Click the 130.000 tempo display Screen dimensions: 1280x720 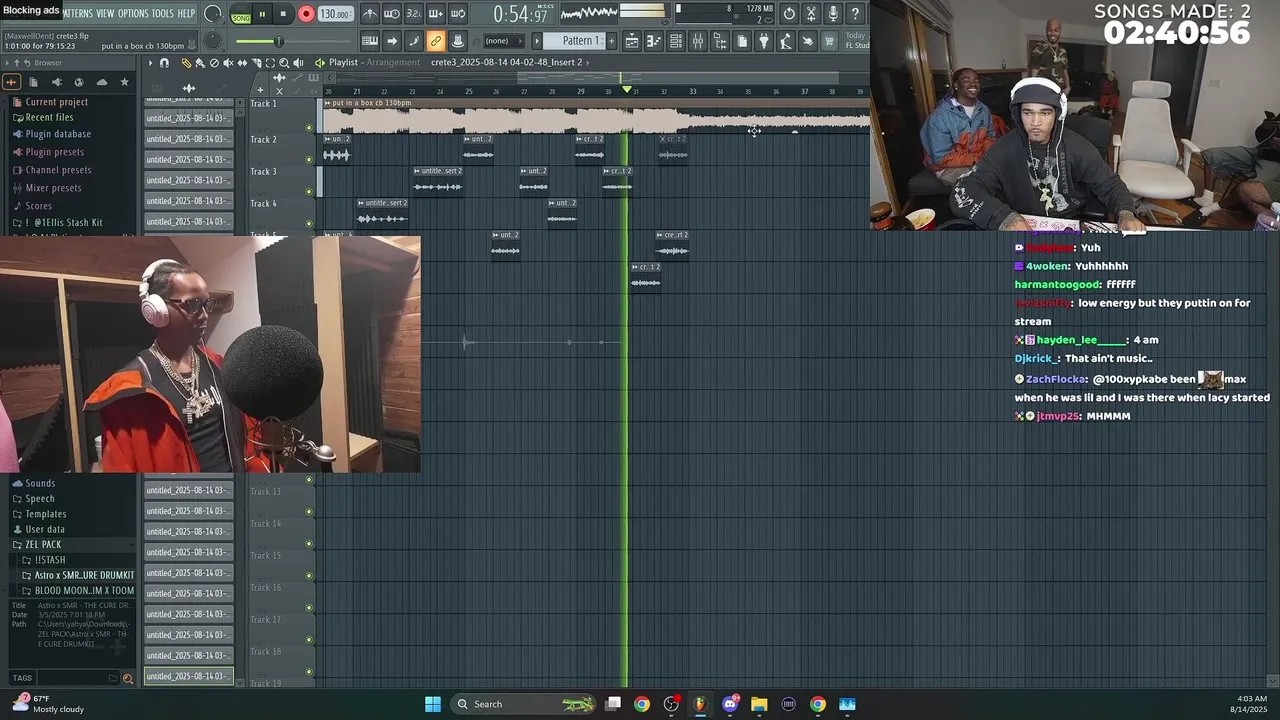click(x=335, y=14)
